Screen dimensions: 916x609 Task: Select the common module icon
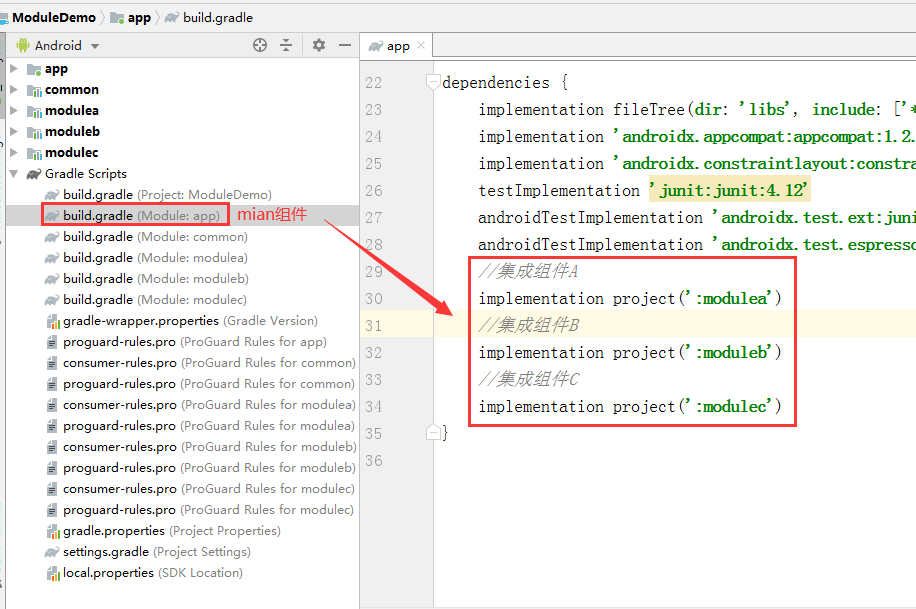34,90
